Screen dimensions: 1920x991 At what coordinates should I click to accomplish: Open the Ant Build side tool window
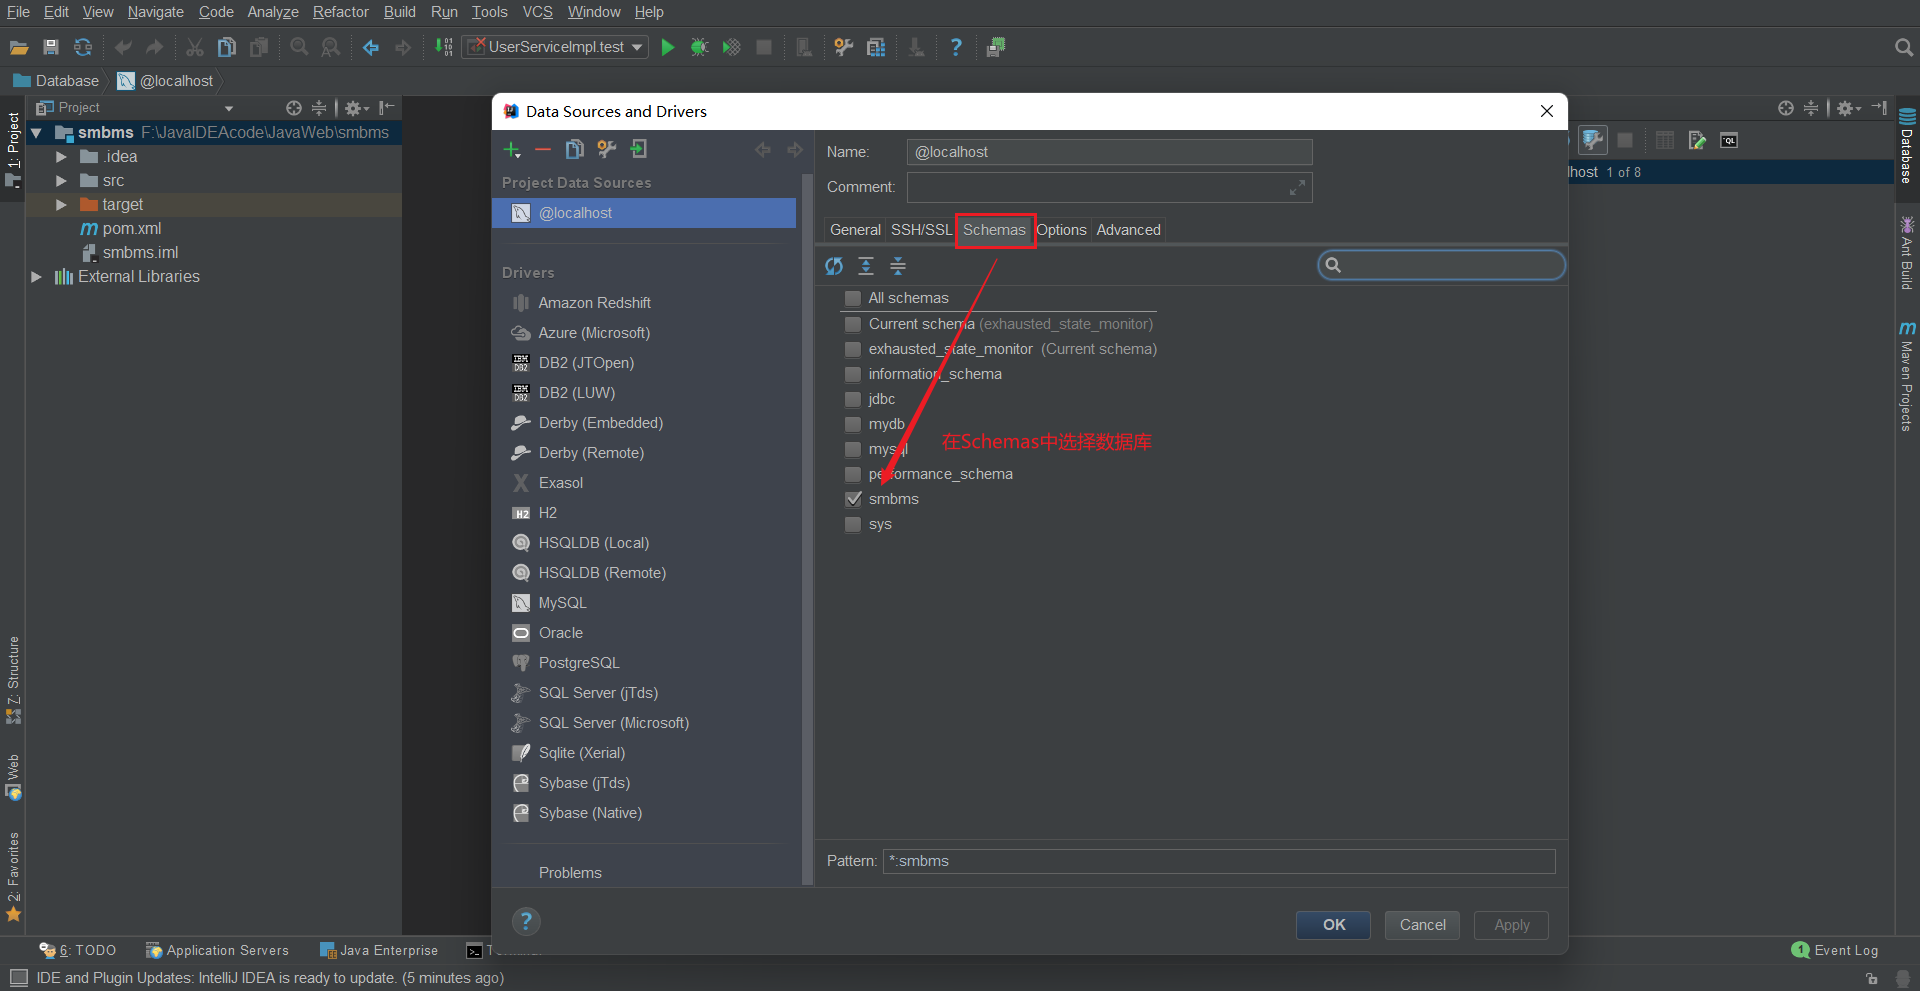1907,253
